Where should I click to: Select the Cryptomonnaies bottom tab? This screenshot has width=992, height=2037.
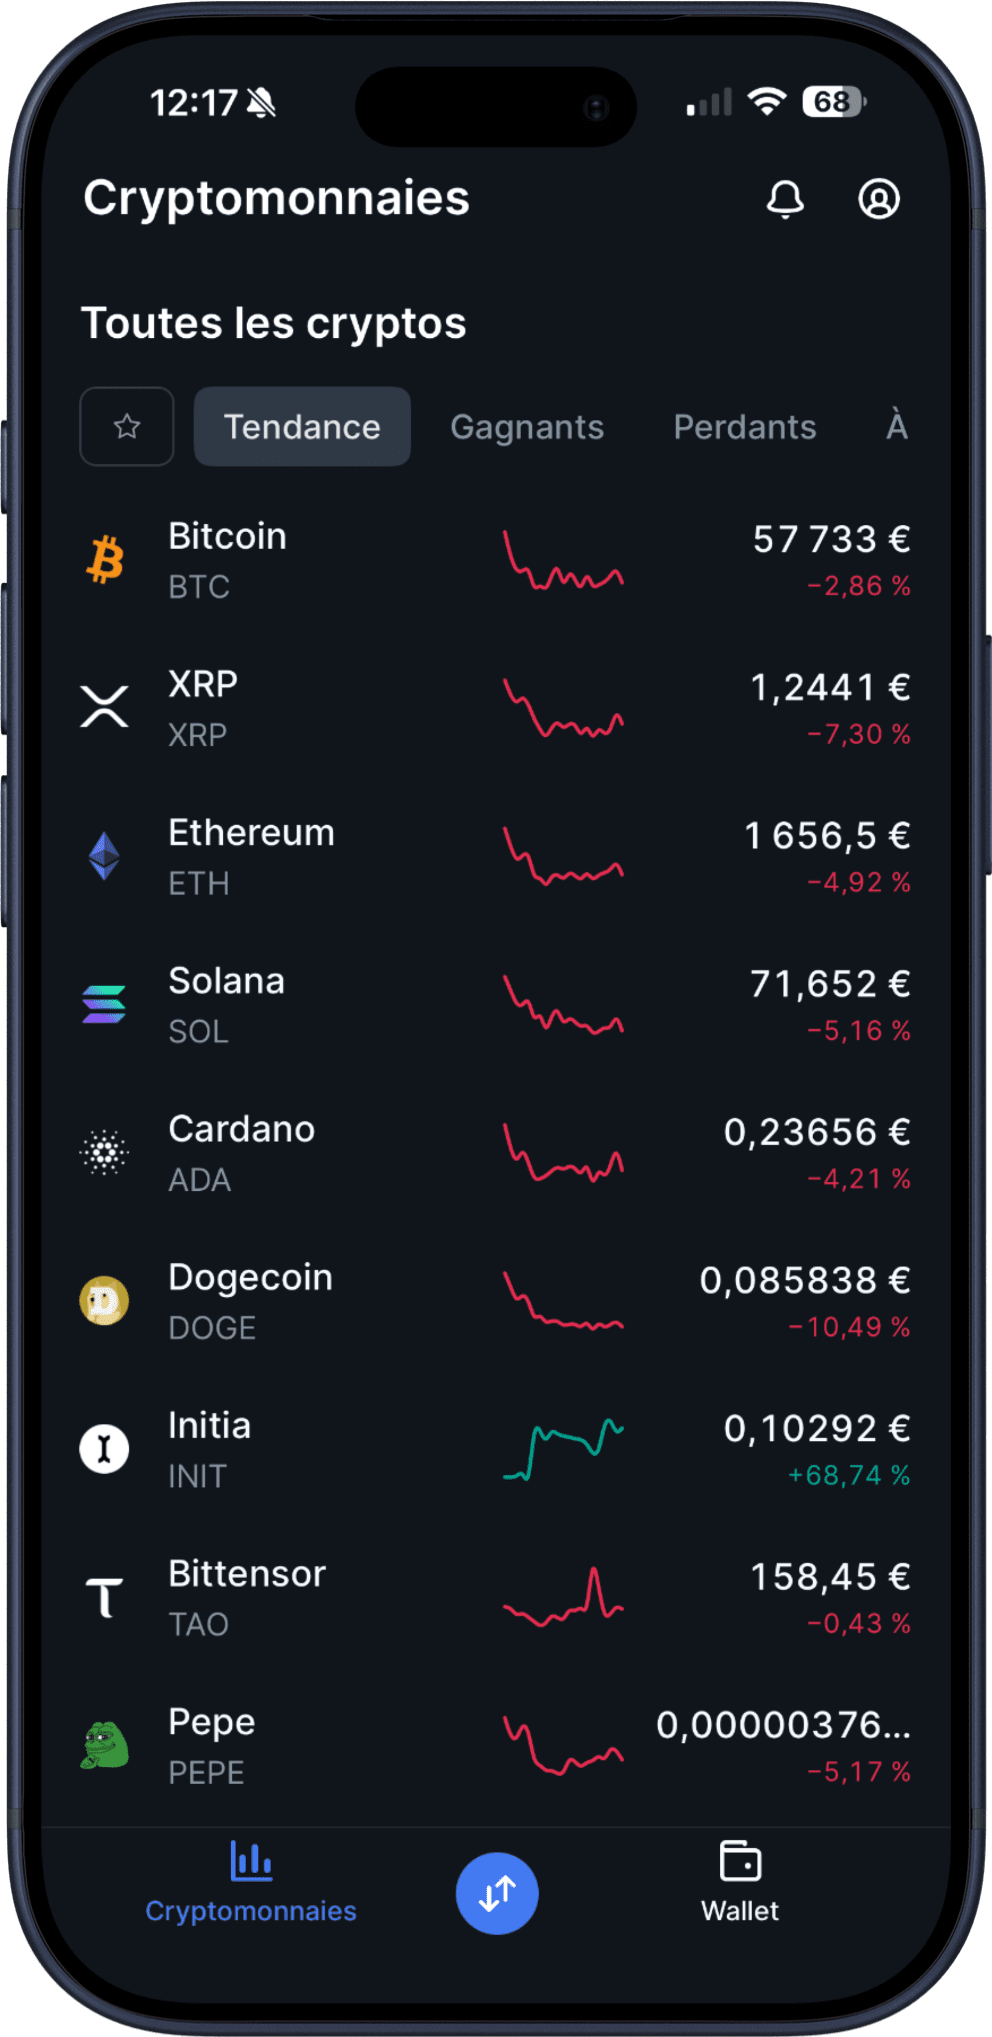(251, 1882)
